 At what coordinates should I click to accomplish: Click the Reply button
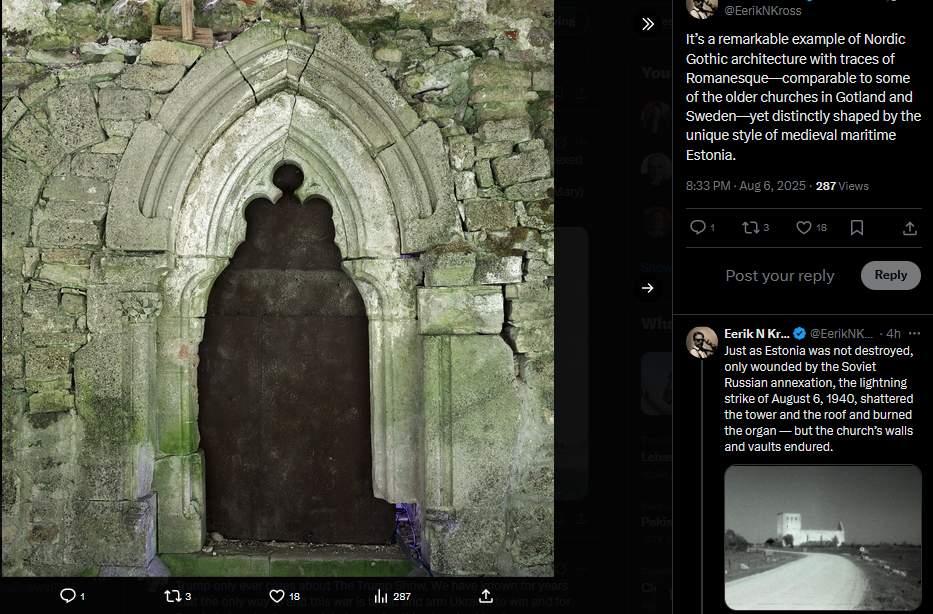coord(890,275)
